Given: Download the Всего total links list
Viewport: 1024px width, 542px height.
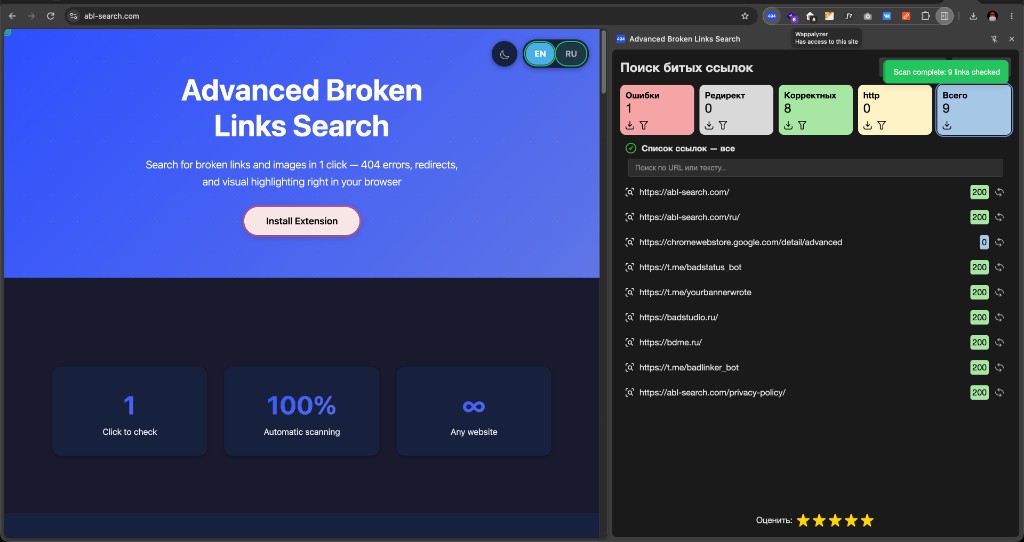Looking at the screenshot, I should coord(947,125).
